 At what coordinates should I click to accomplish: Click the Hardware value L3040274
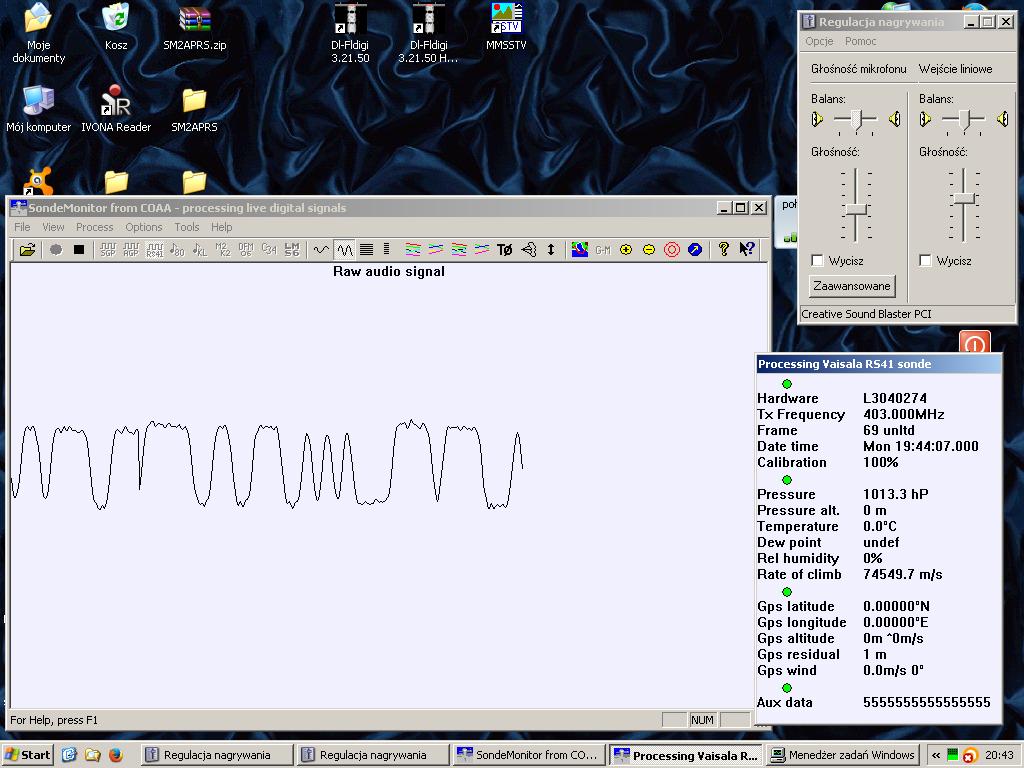click(895, 398)
